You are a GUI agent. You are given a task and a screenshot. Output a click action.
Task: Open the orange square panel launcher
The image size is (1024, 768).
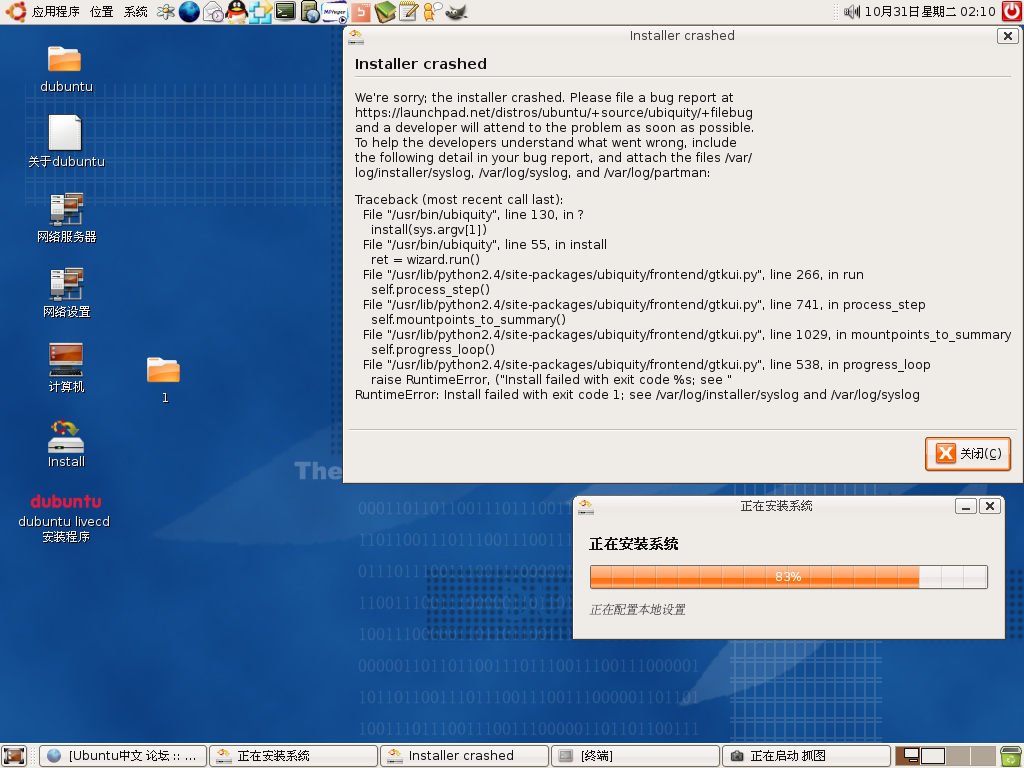click(360, 12)
